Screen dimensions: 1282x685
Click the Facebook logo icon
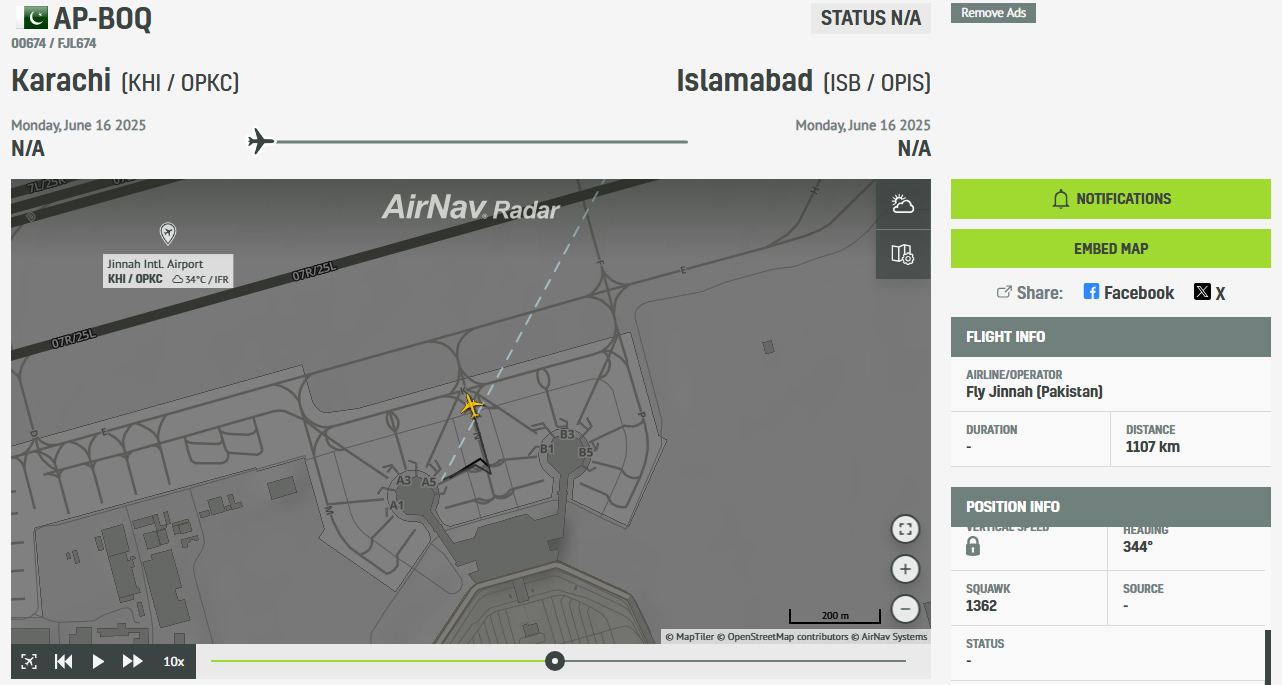click(1091, 291)
